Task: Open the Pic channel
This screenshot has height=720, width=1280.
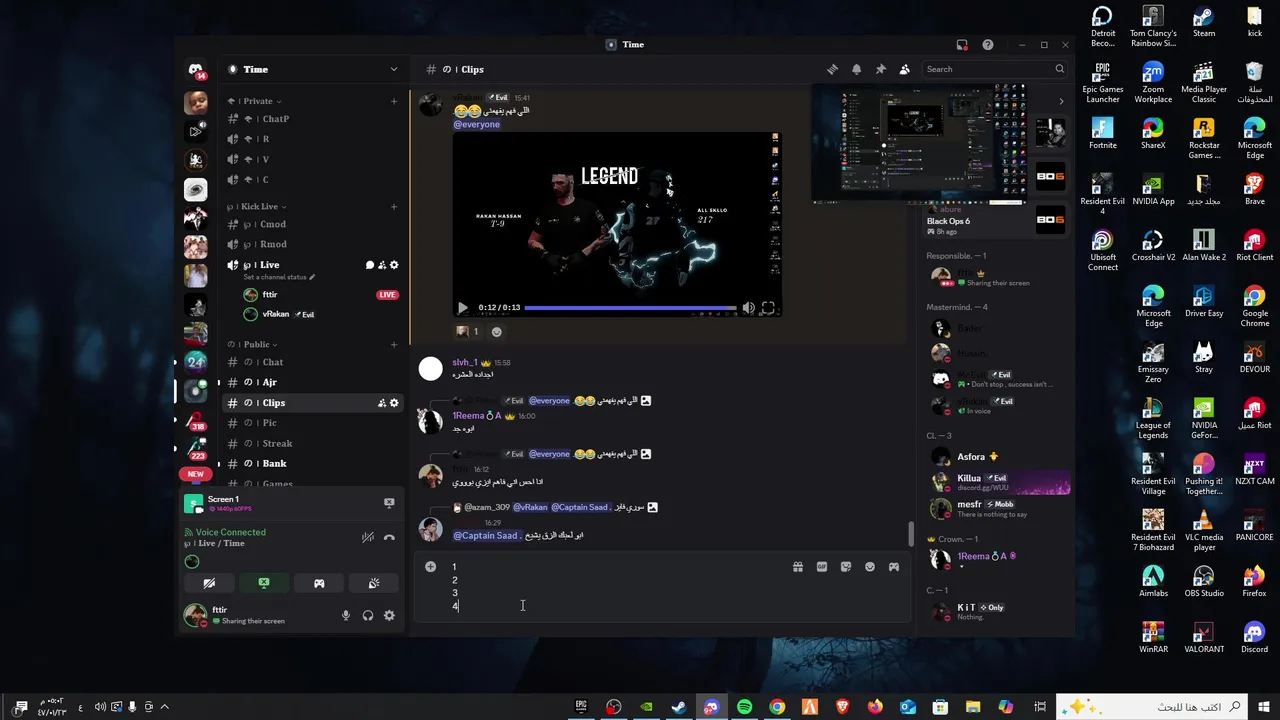Action: [x=312, y=423]
